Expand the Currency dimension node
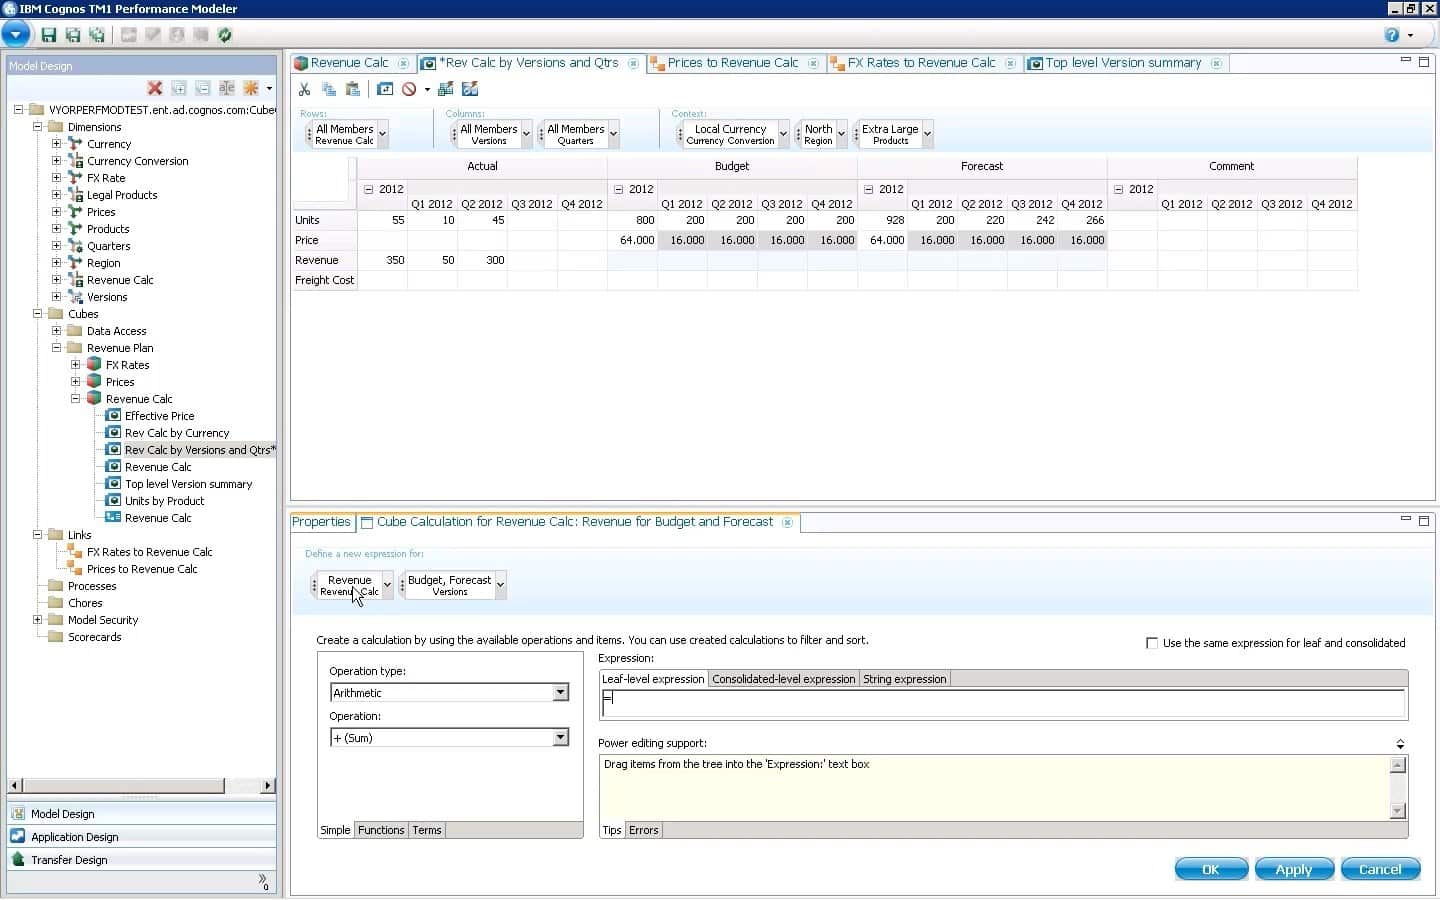This screenshot has width=1440, height=900. [x=57, y=143]
